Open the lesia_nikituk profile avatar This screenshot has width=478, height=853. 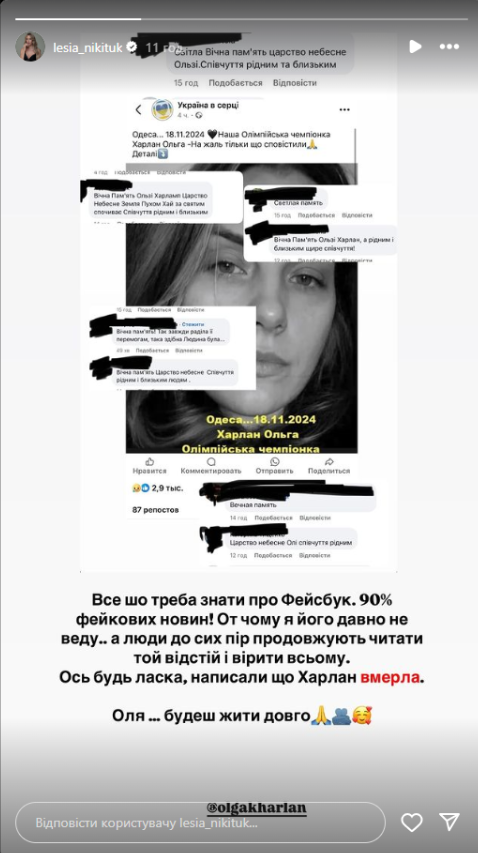coord(30,47)
